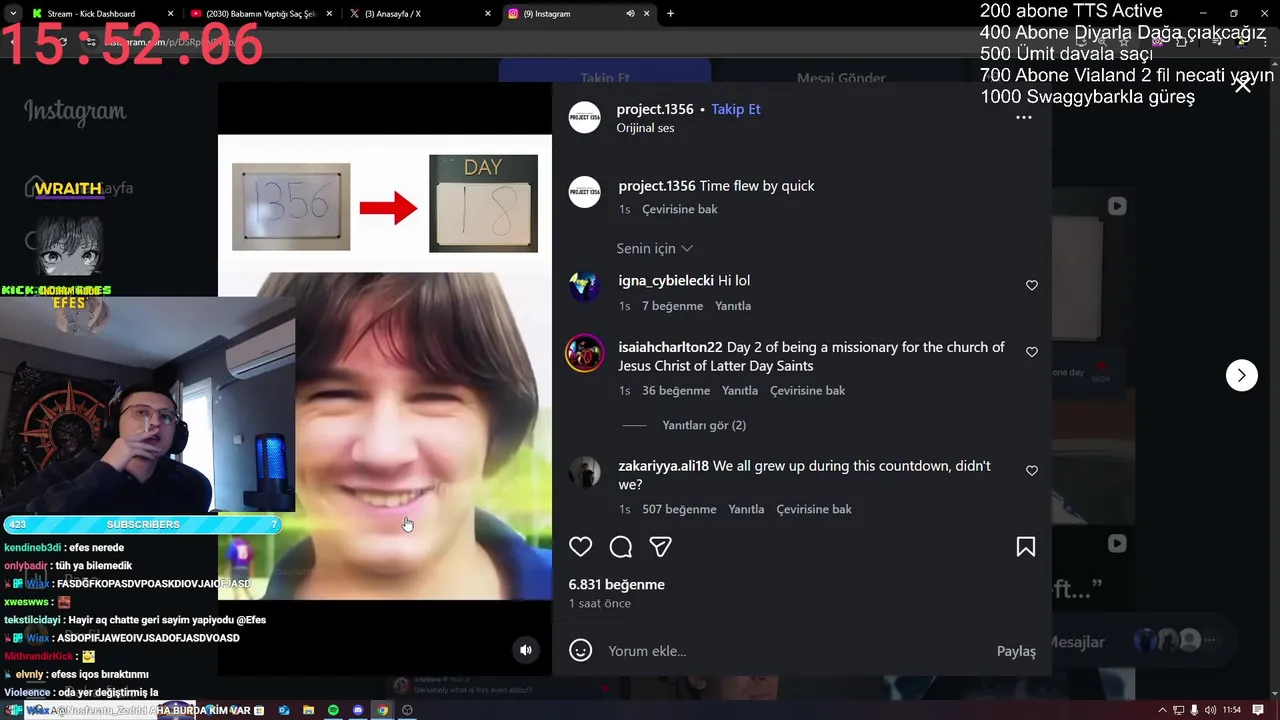
Task: Translate isaiahcharlton22's comment
Action: (808, 391)
